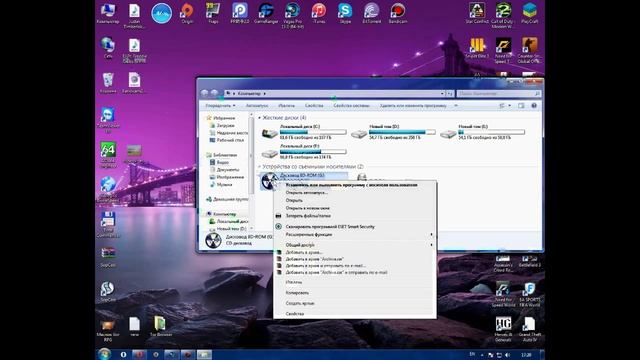Viewport: 640px width, 360px height.
Task: Click the Explorer back navigation button
Action: coord(204,93)
